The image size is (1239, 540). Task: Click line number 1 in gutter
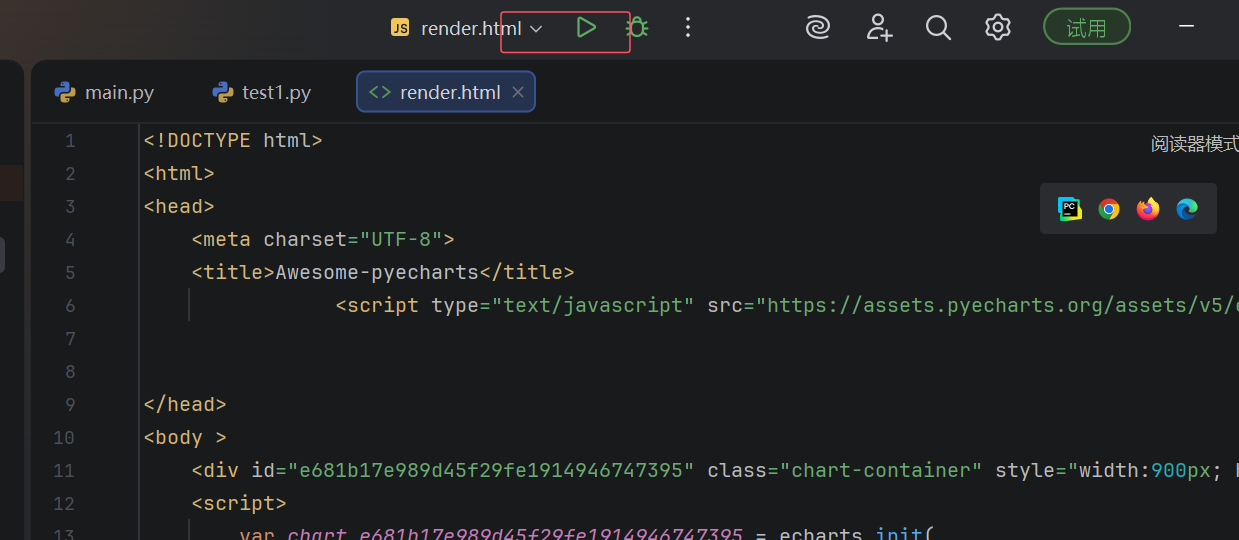(x=70, y=141)
